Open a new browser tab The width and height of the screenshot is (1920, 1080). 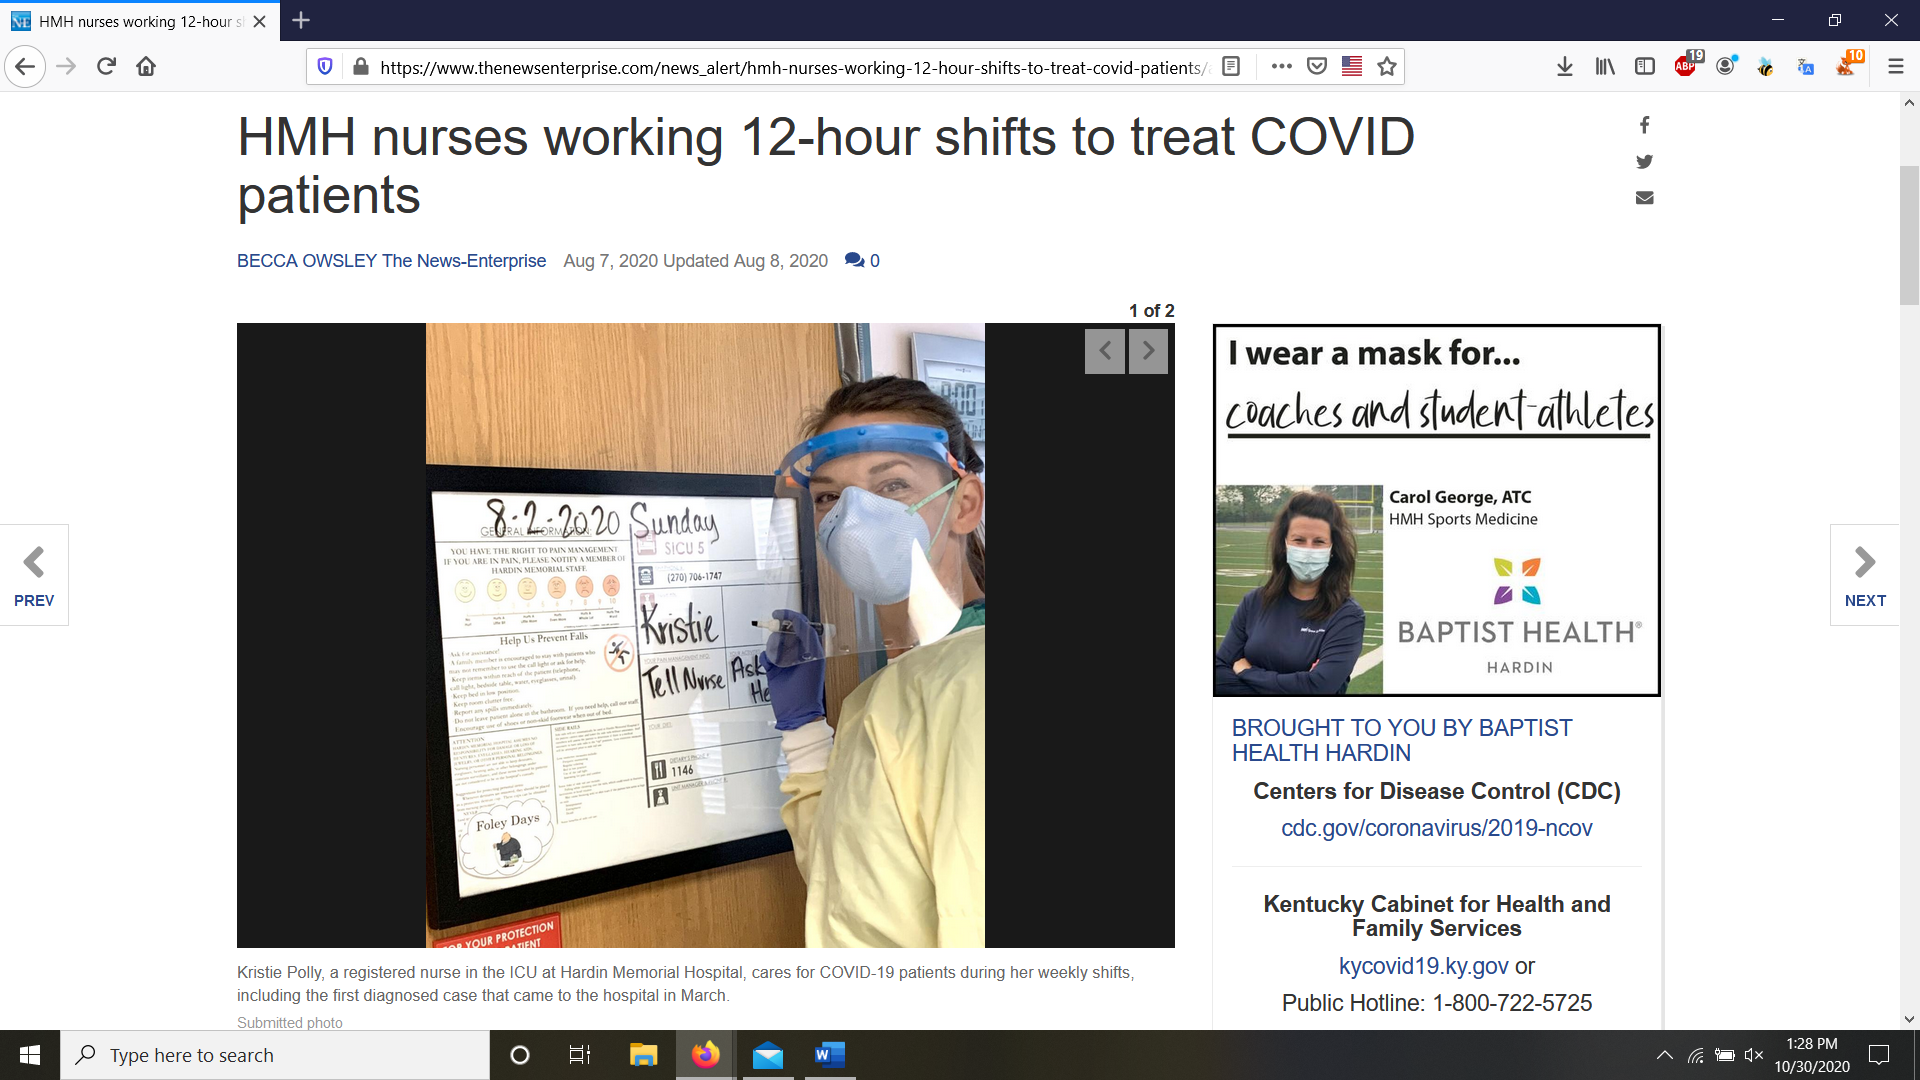point(301,20)
